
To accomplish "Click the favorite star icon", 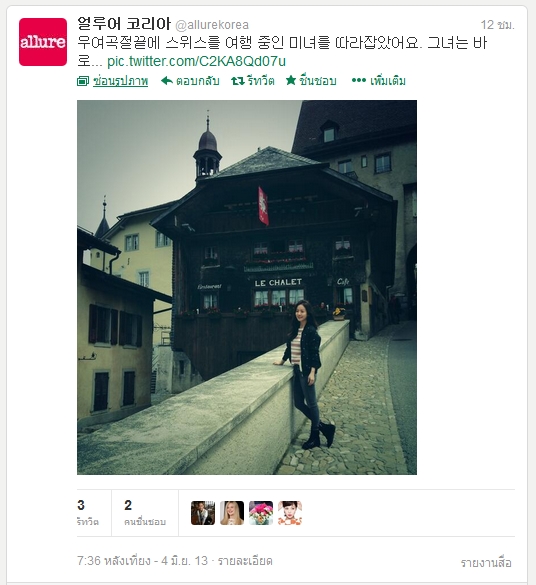I will tap(291, 80).
